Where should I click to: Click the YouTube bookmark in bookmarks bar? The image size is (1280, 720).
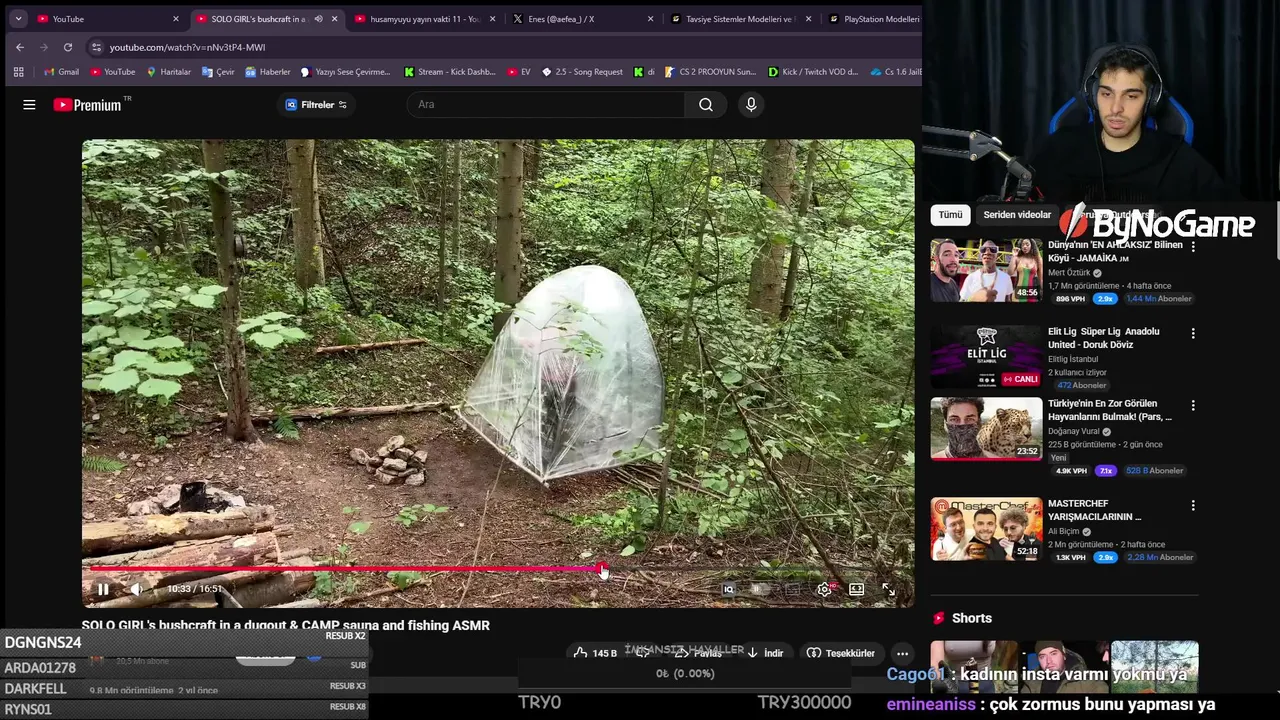[x=113, y=72]
